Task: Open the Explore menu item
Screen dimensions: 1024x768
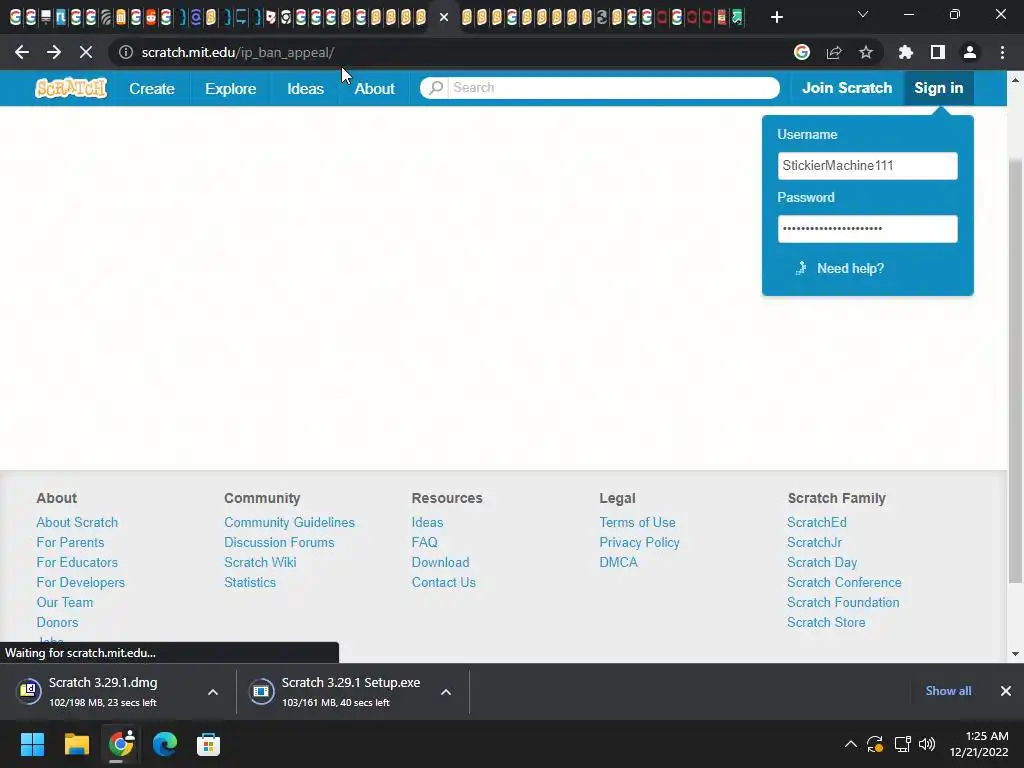Action: [x=231, y=88]
